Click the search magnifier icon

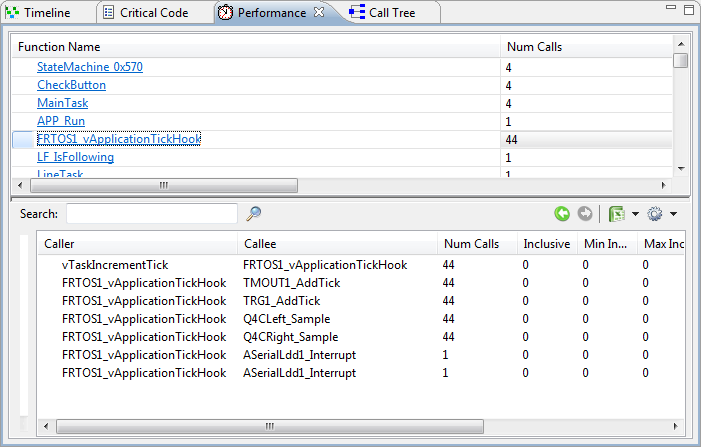[x=254, y=213]
